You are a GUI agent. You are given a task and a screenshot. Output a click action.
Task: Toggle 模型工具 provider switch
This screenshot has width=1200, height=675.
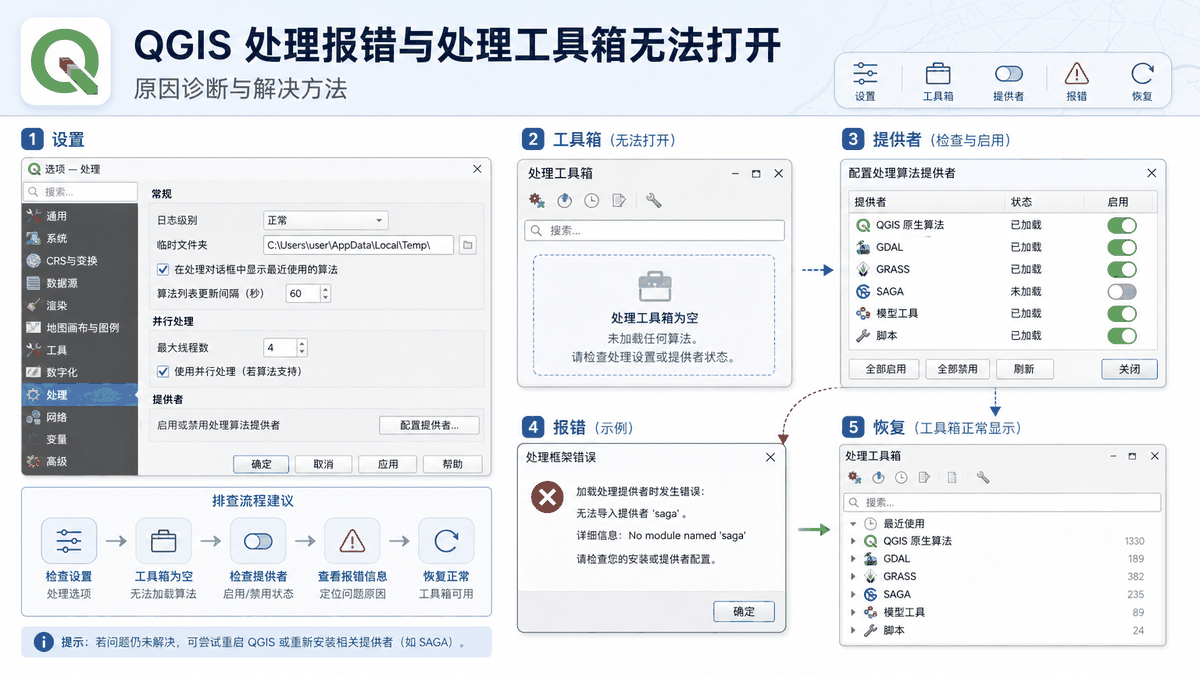coord(1121,313)
